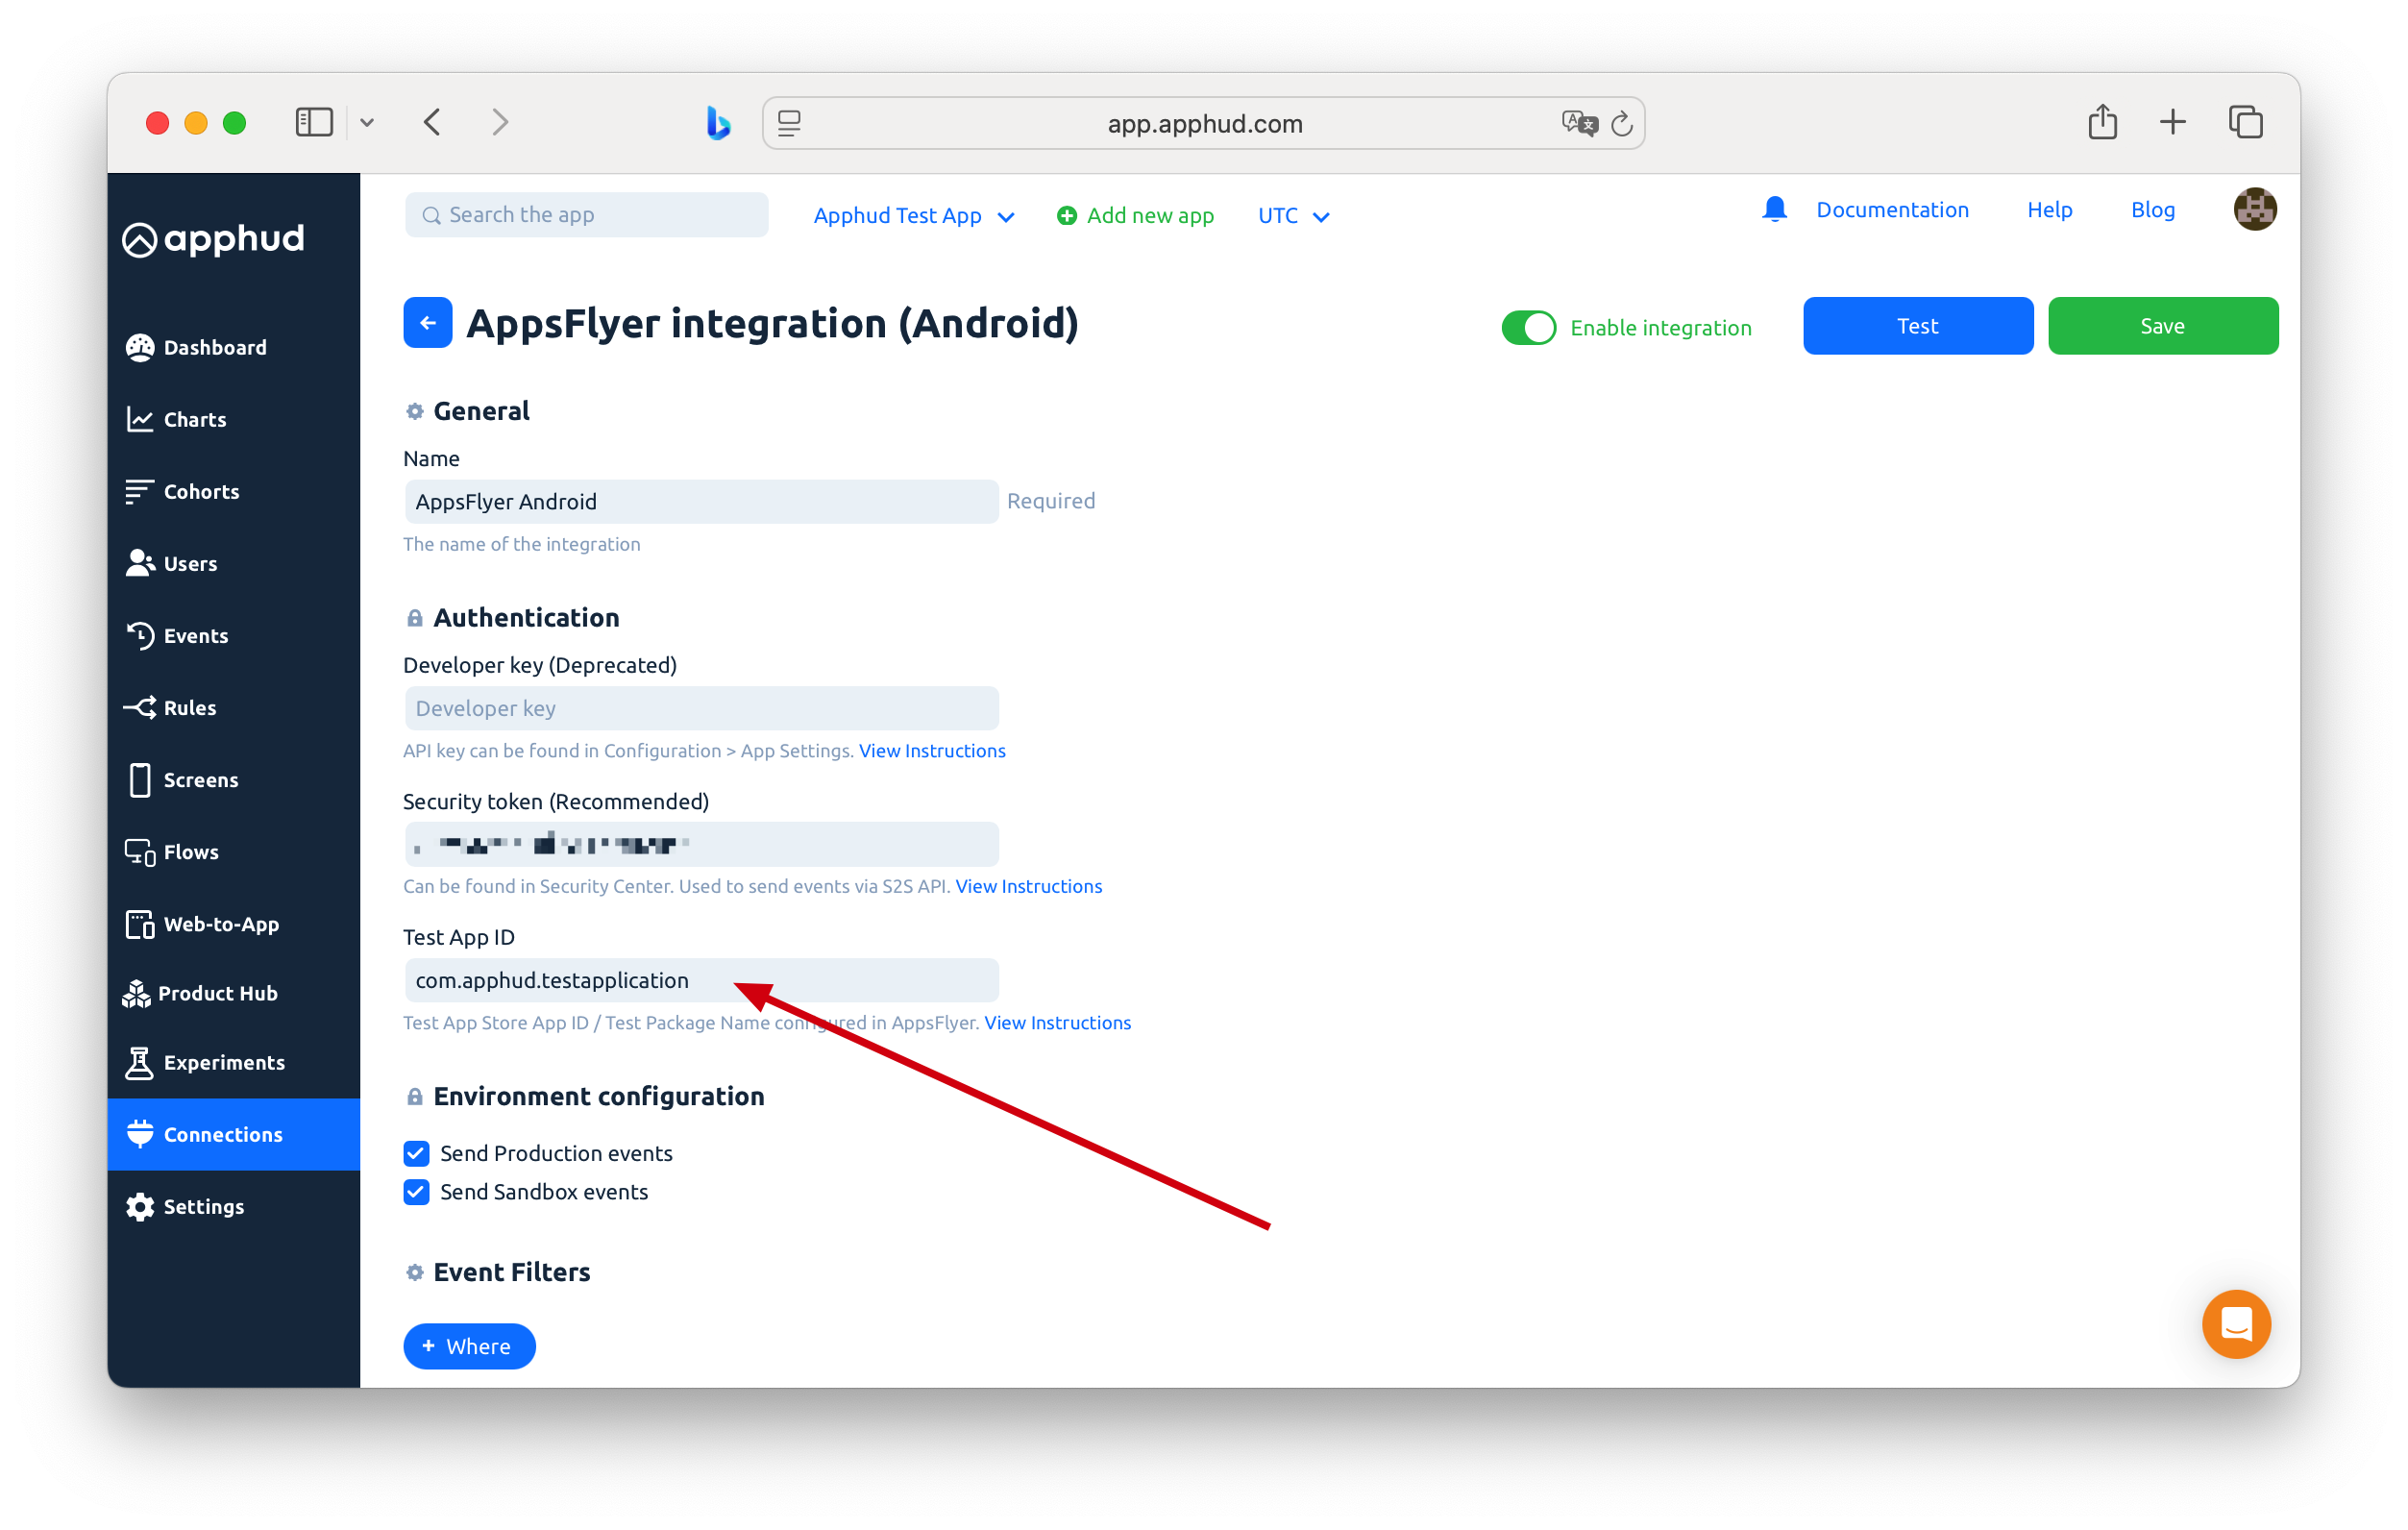View Instructions for Test App ID
2408x1530 pixels.
pos(1057,1022)
